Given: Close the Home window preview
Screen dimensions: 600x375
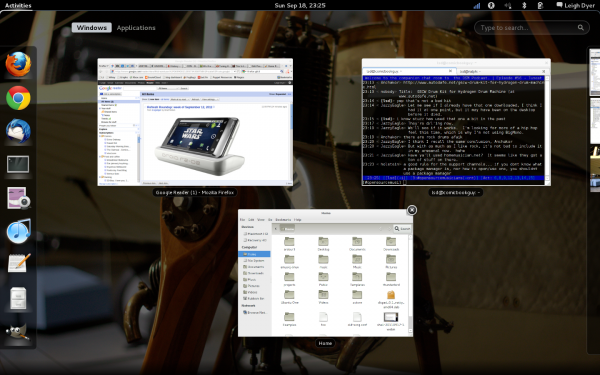Looking at the screenshot, I should point(412,210).
